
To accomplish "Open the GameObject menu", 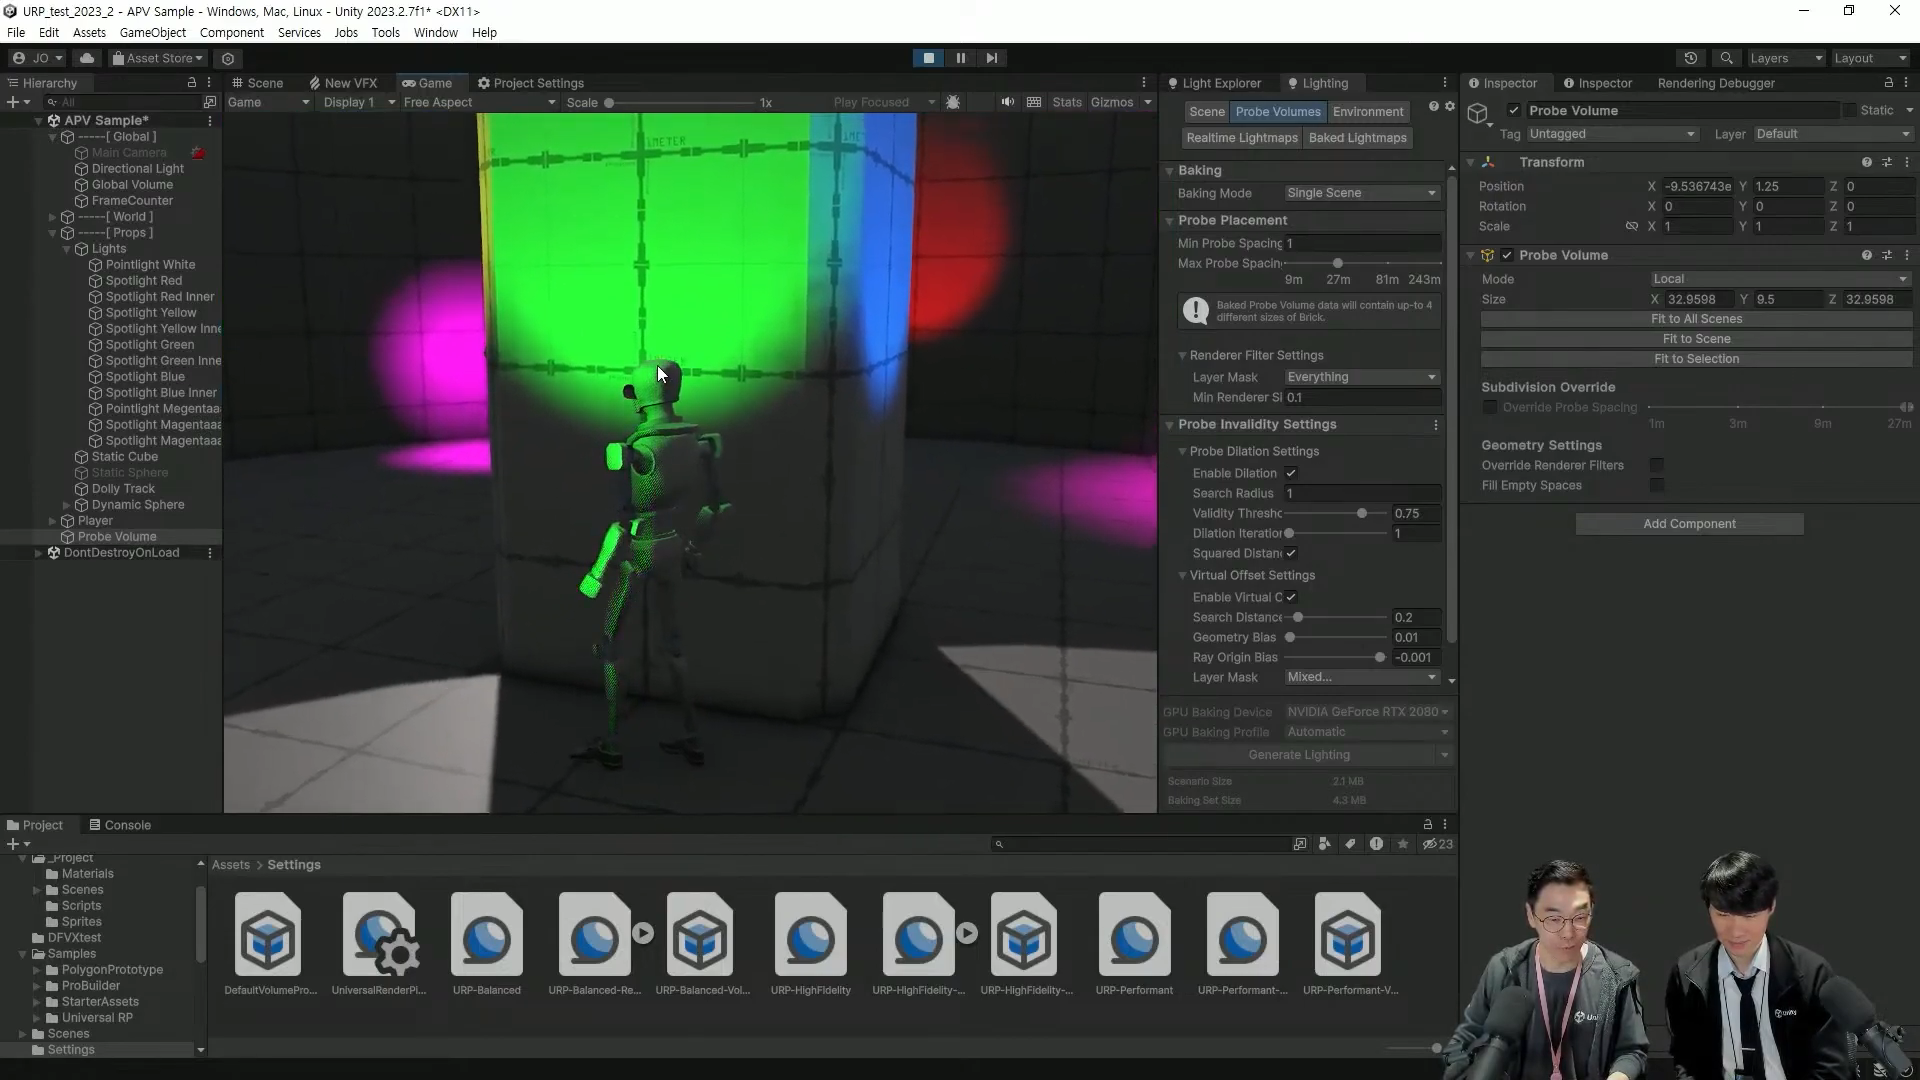I will click(152, 32).
